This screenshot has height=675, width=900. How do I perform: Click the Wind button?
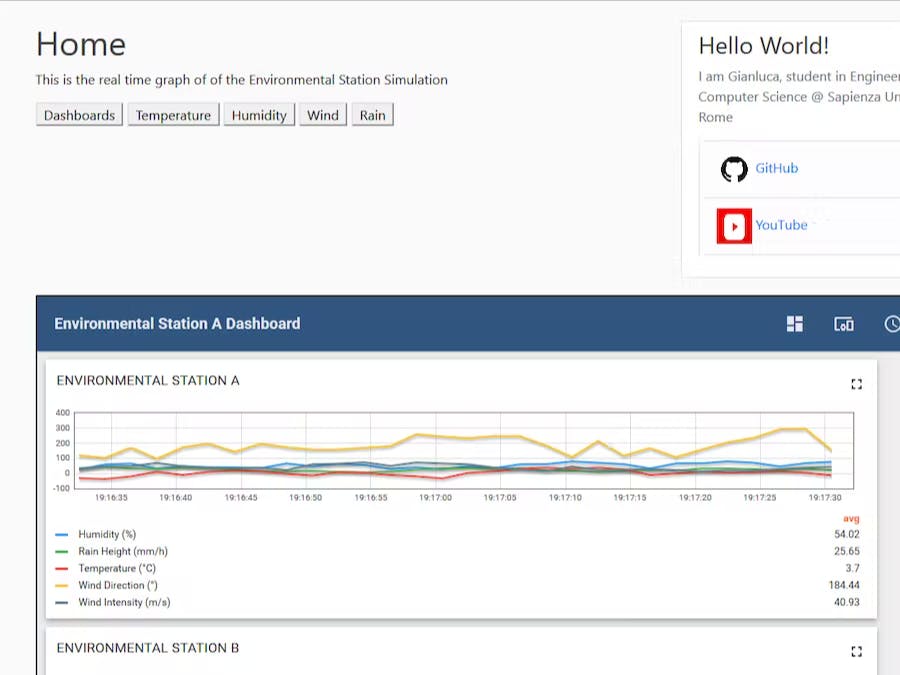(x=322, y=114)
